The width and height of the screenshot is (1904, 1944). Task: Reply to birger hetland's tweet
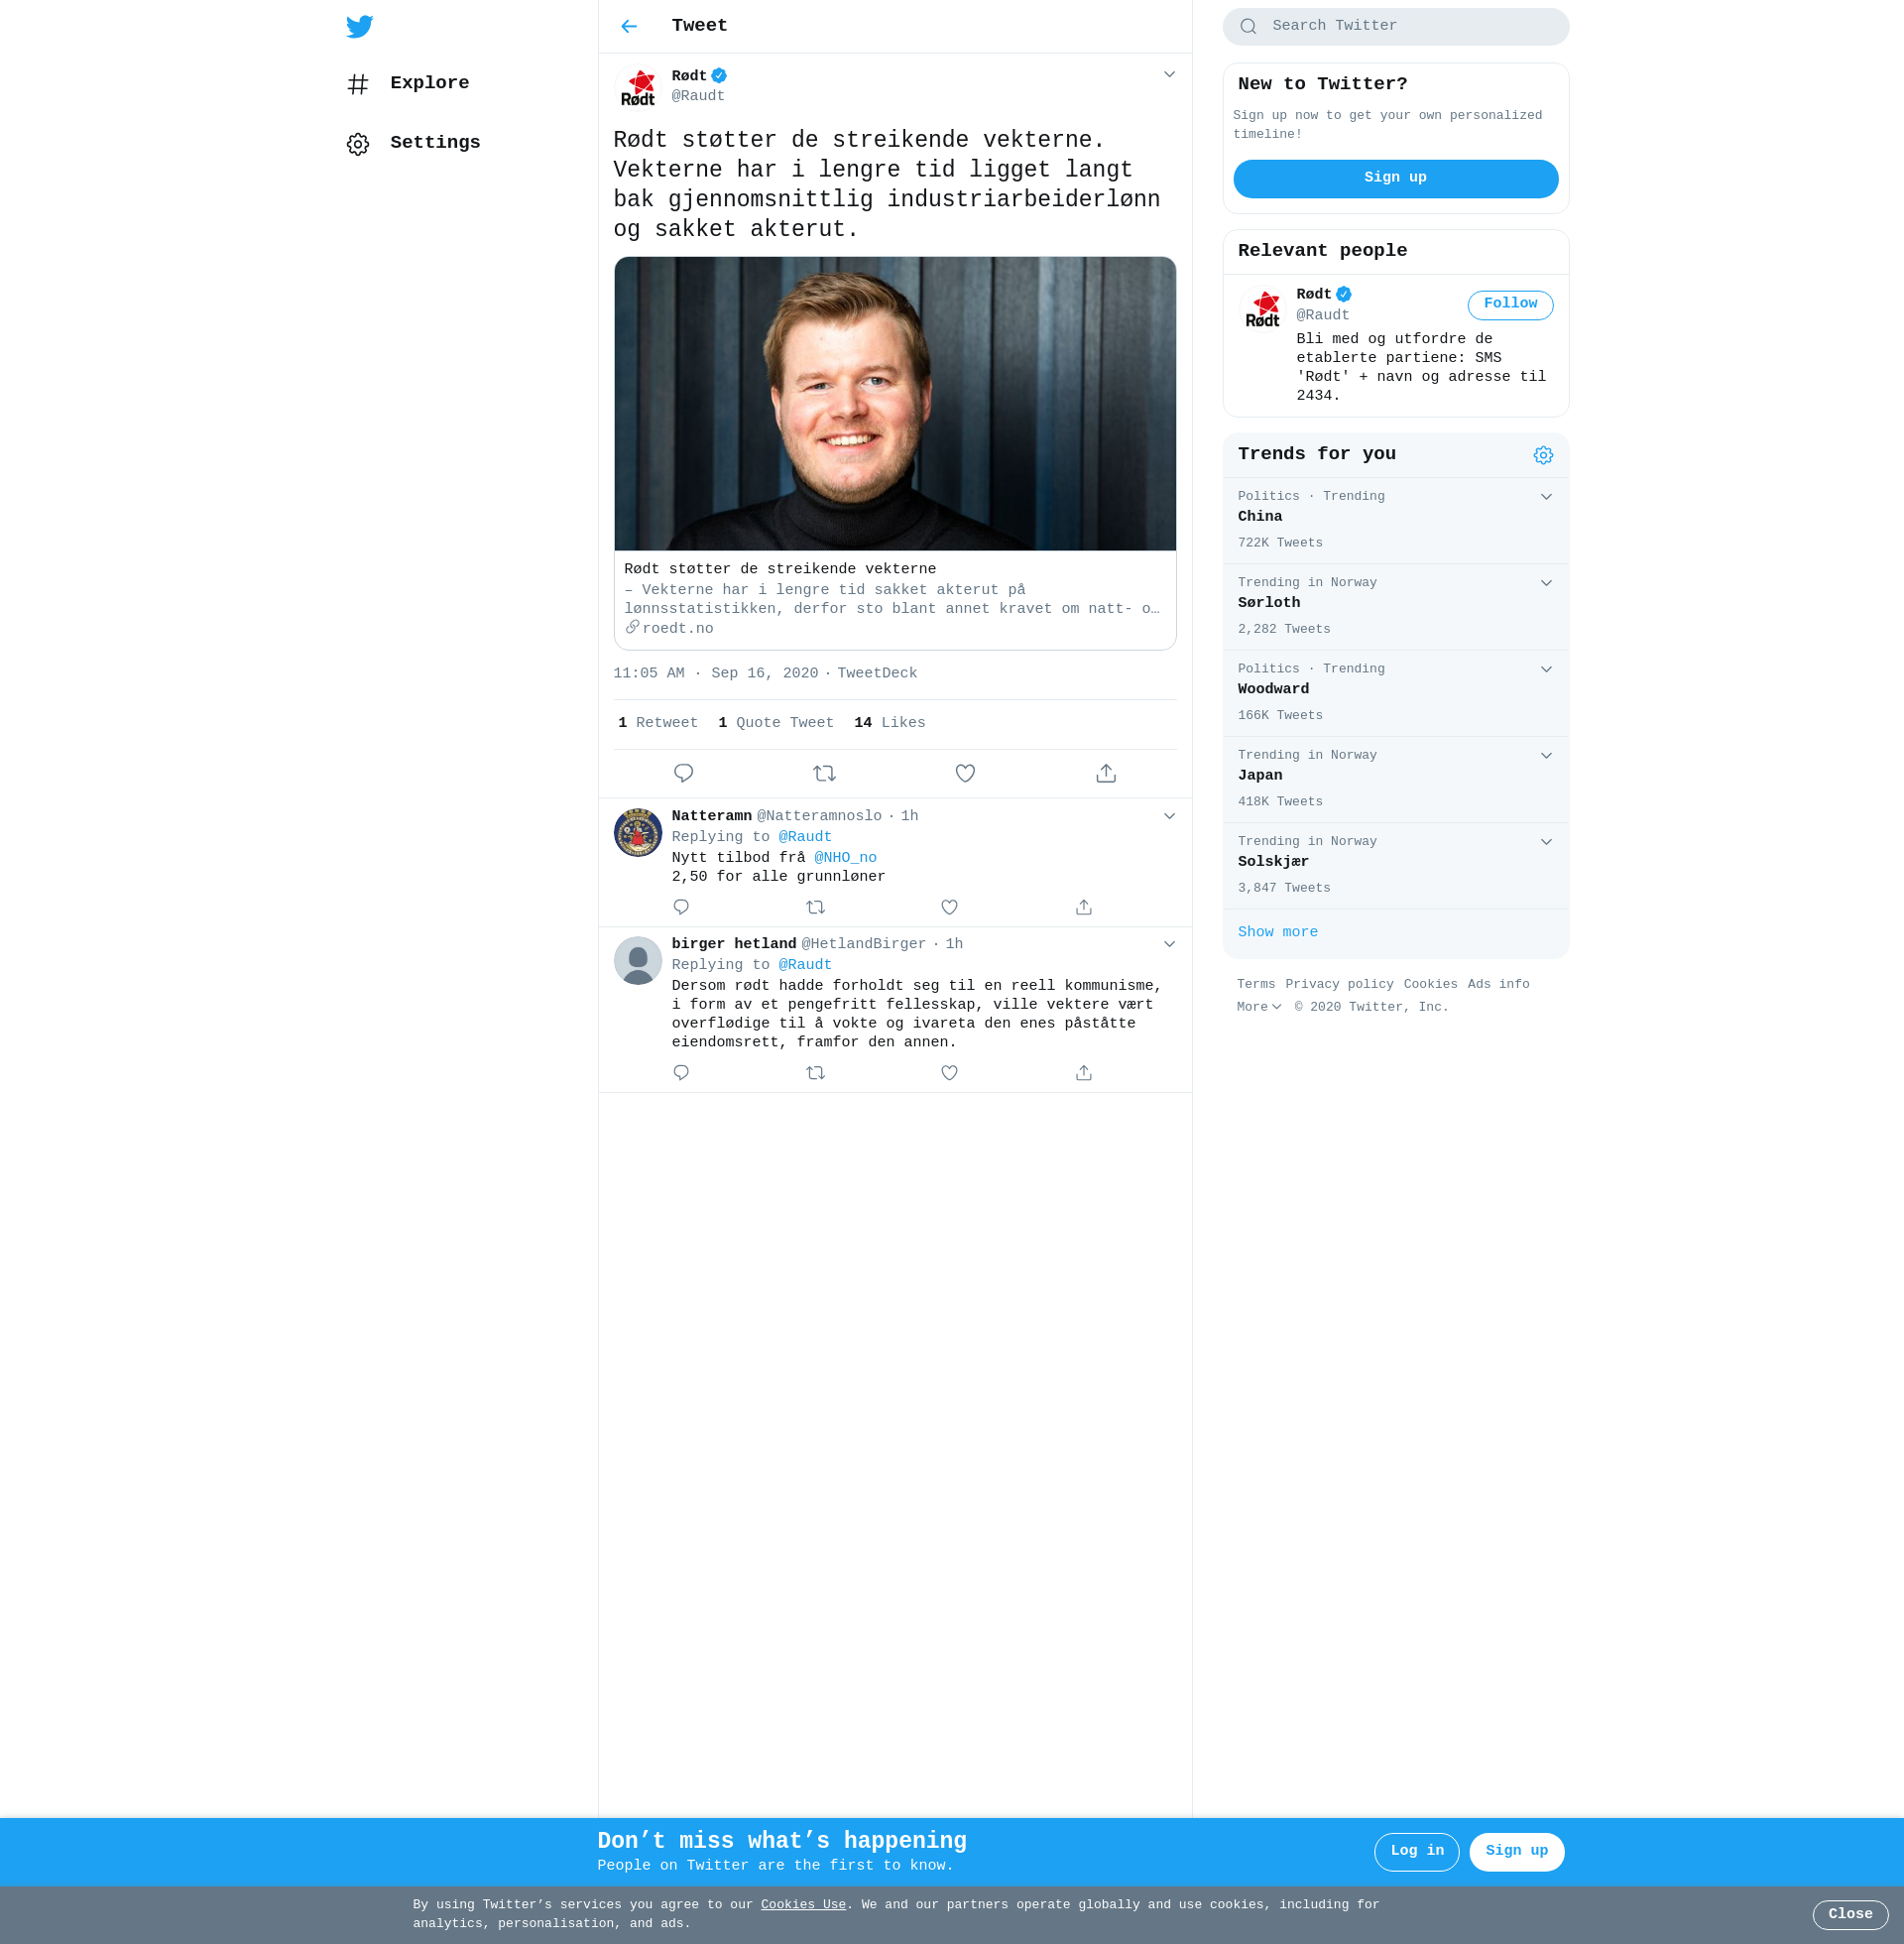coord(681,1072)
